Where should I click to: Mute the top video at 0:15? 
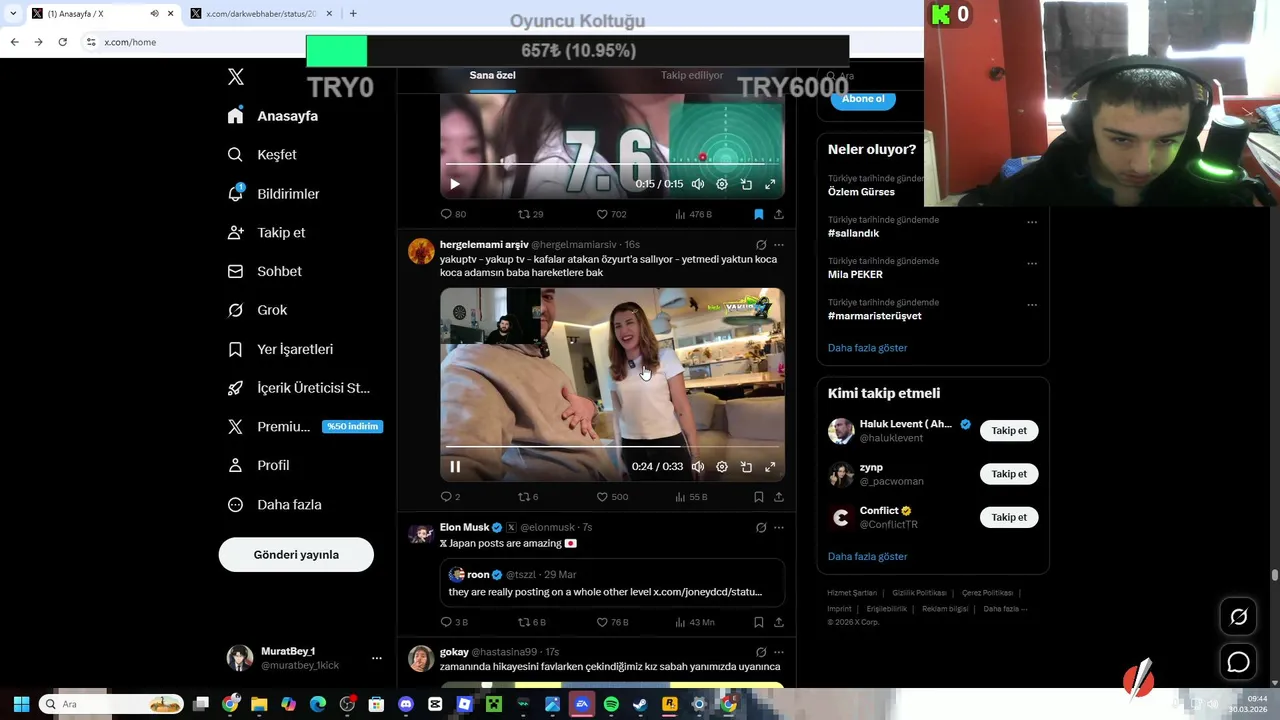[698, 184]
